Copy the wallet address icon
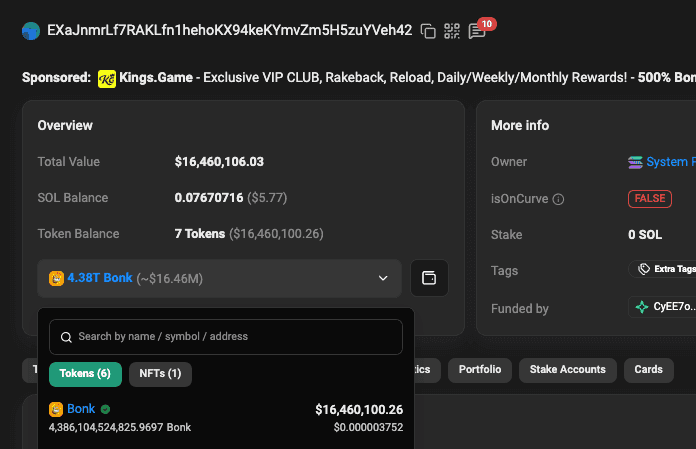This screenshot has width=696, height=449. point(428,31)
